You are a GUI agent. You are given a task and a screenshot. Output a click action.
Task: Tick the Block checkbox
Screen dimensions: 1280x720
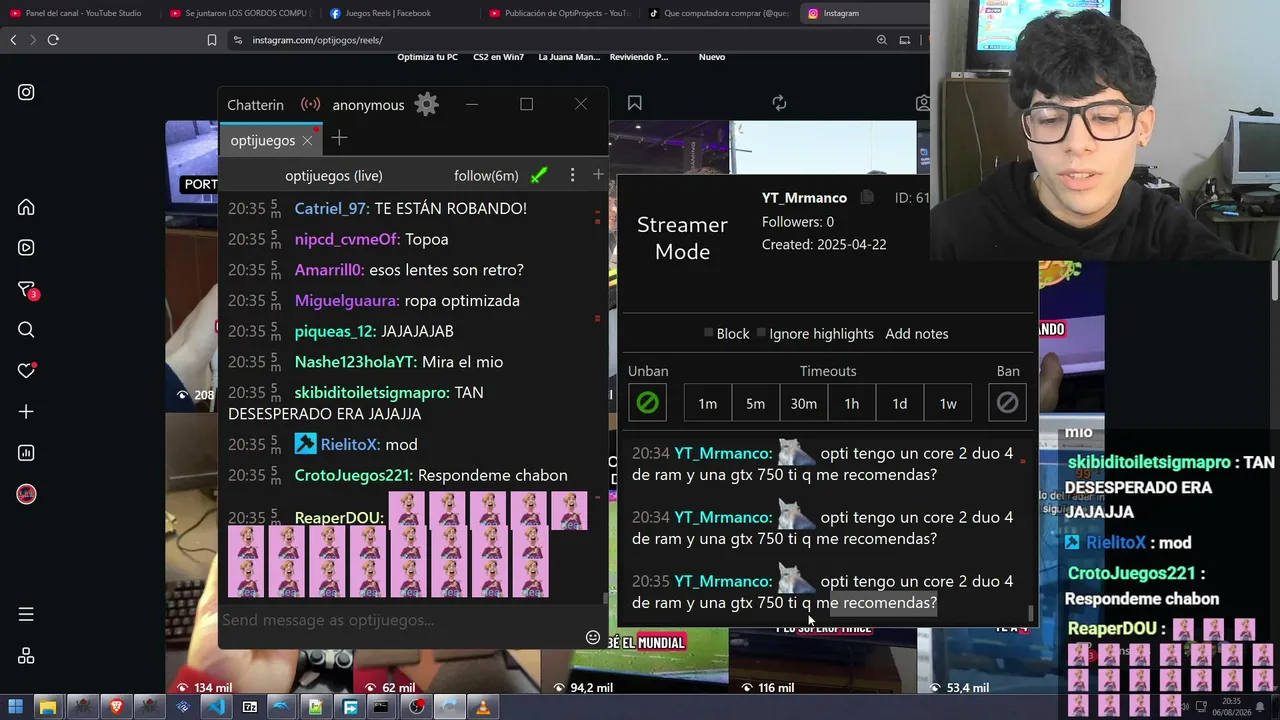[x=708, y=333]
